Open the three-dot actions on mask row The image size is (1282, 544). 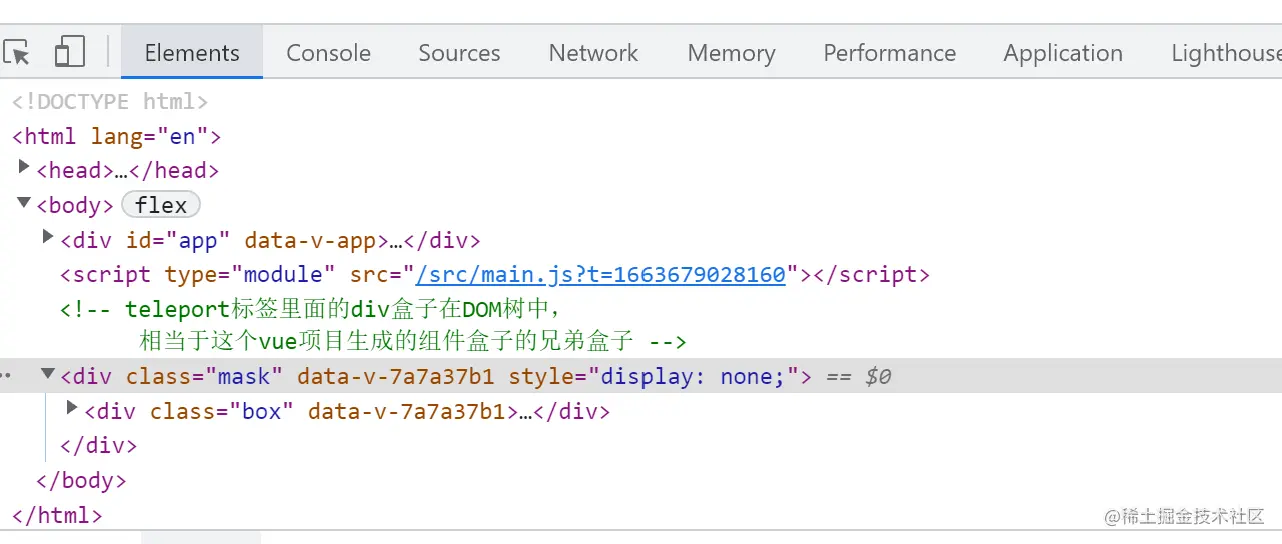pos(6,377)
